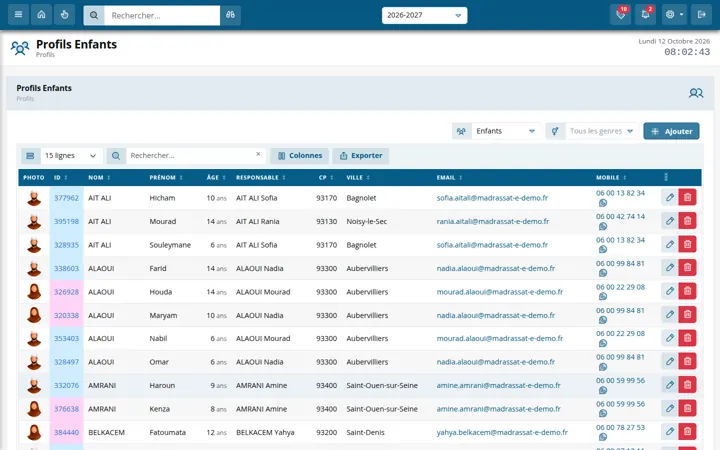Sort table by PRÉNOM column
The width and height of the screenshot is (720, 450).
click(166, 178)
